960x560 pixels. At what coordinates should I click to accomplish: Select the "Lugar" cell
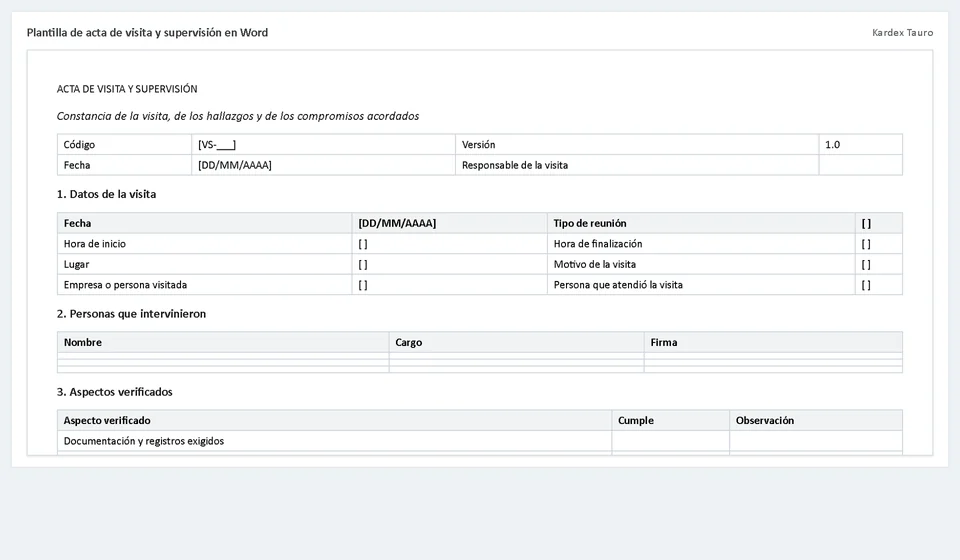pos(204,264)
